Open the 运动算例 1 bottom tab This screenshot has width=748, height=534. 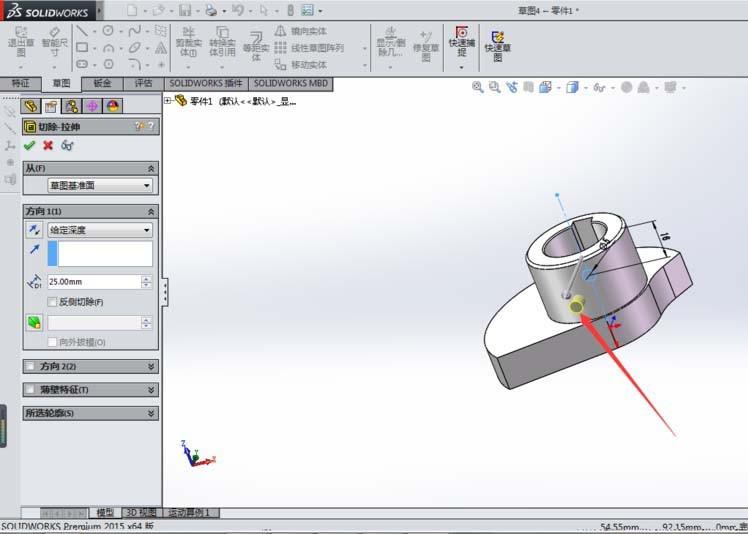coord(190,513)
